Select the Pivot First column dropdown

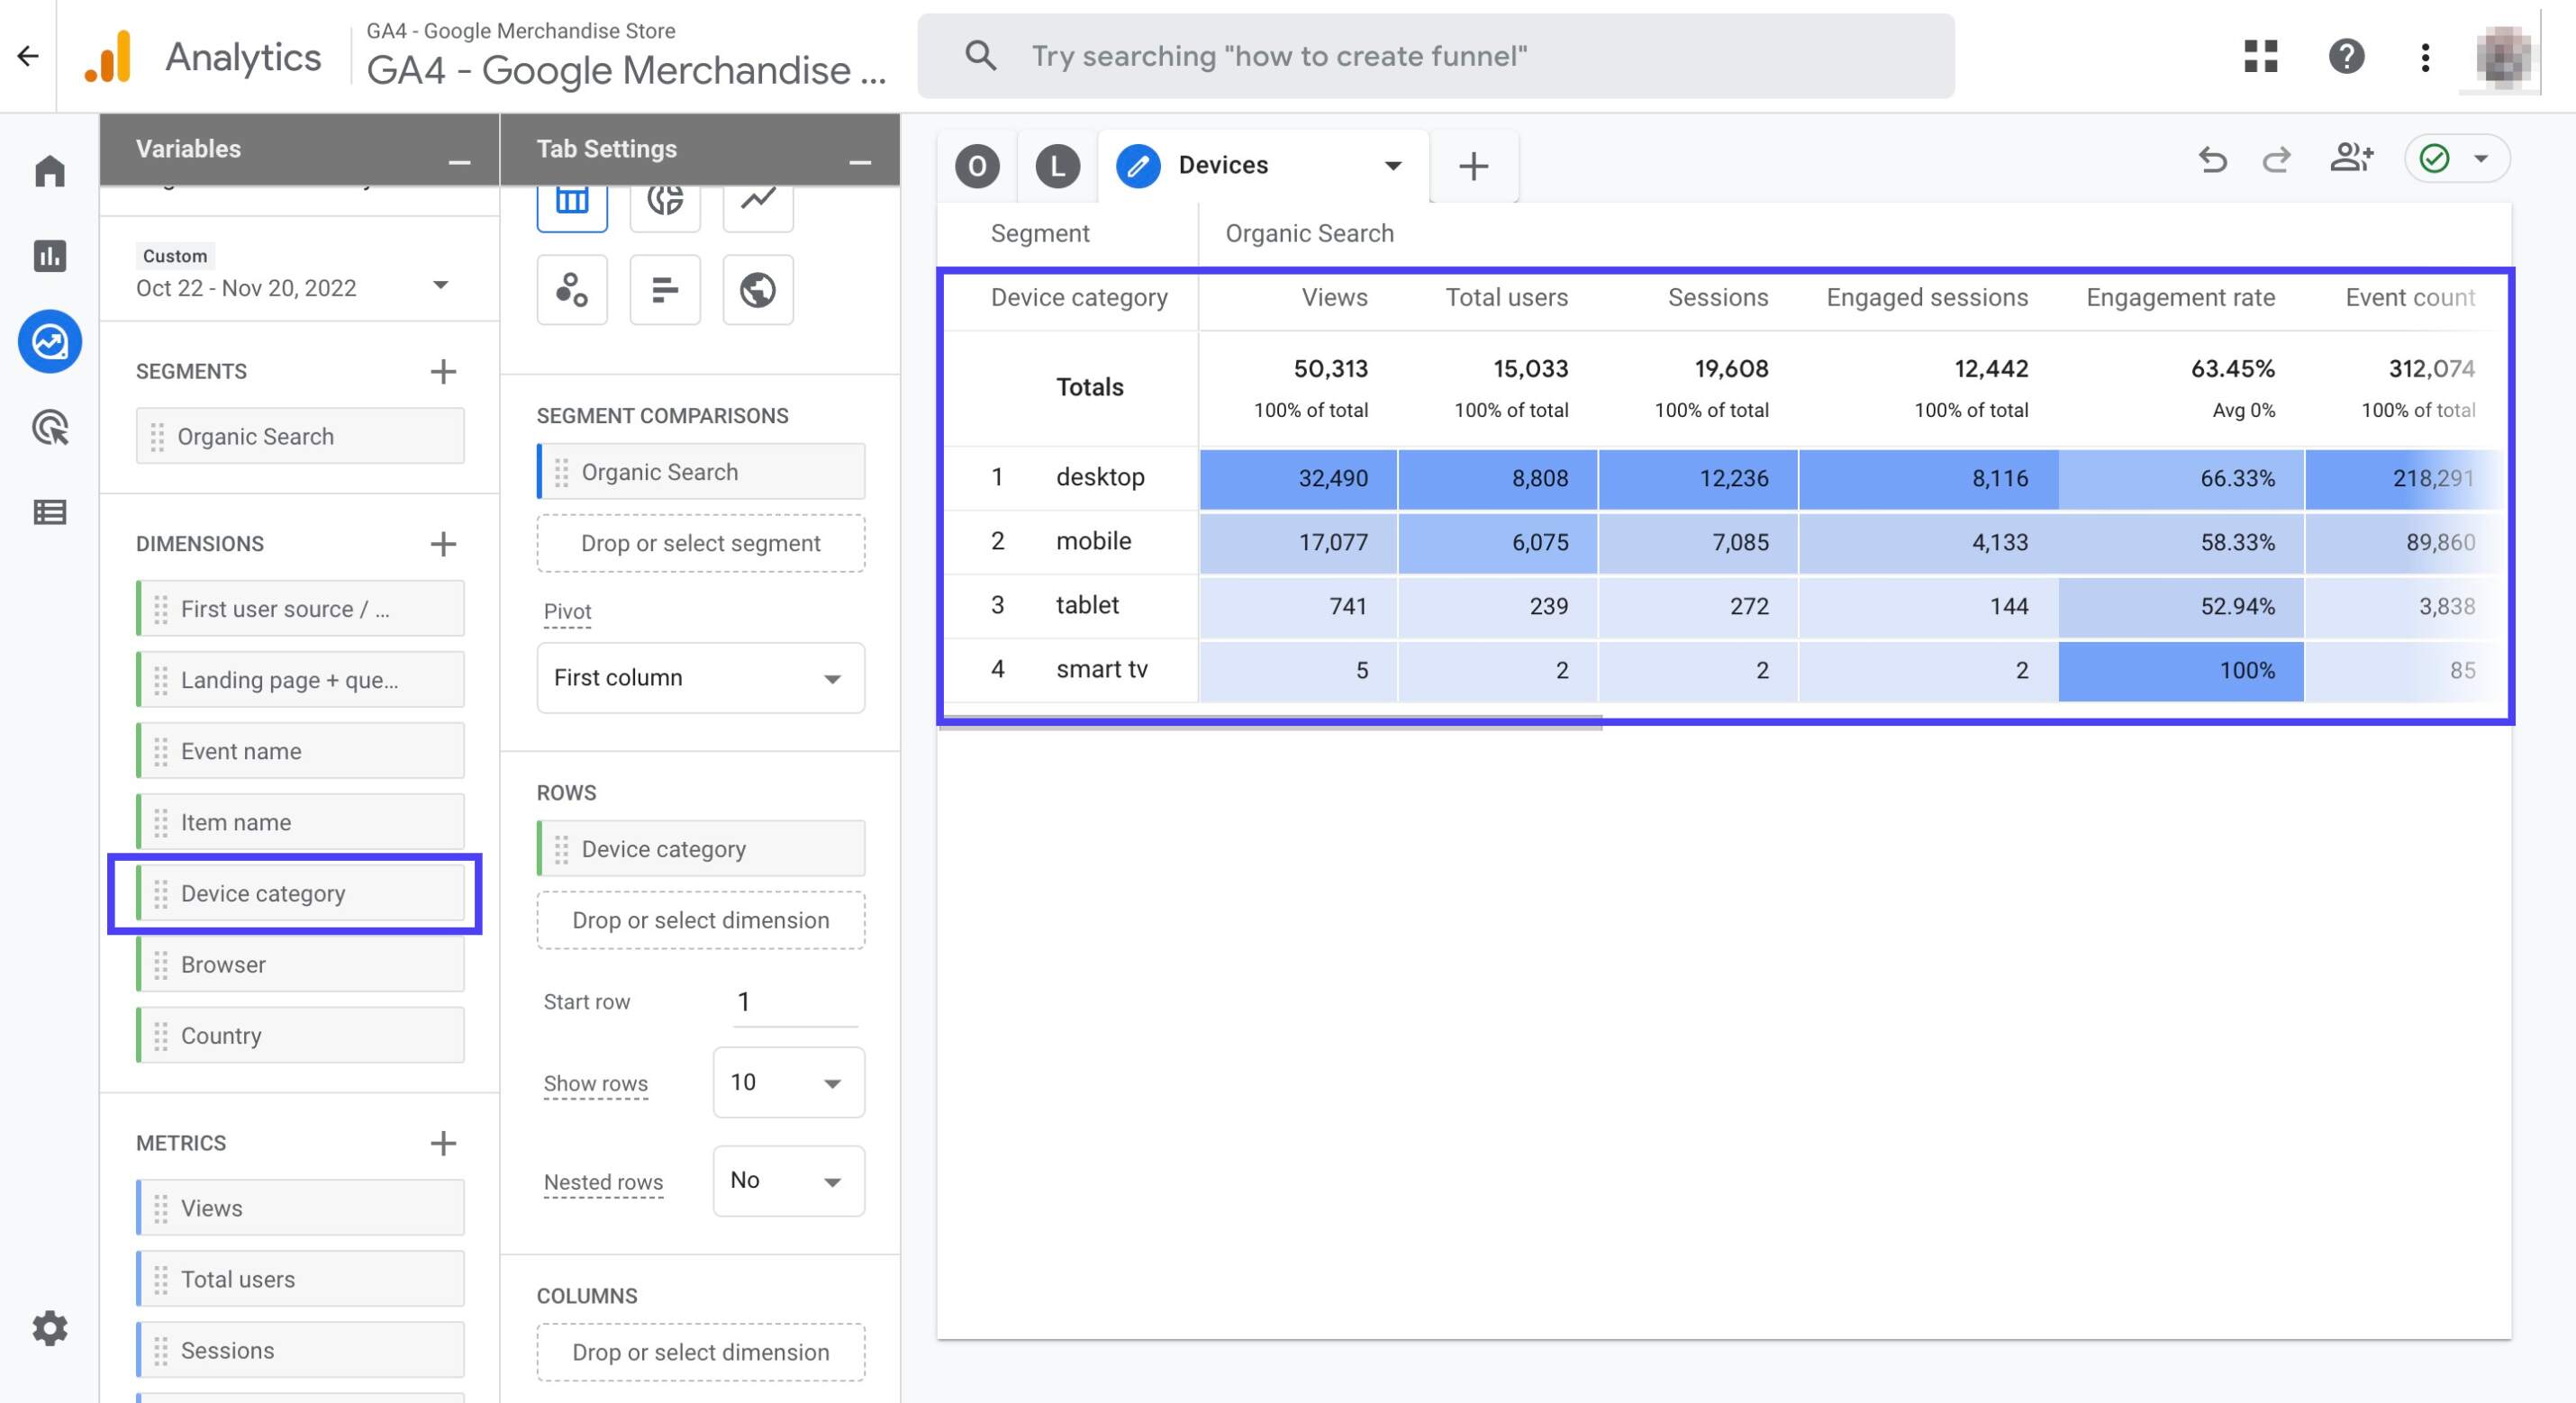pyautogui.click(x=696, y=675)
